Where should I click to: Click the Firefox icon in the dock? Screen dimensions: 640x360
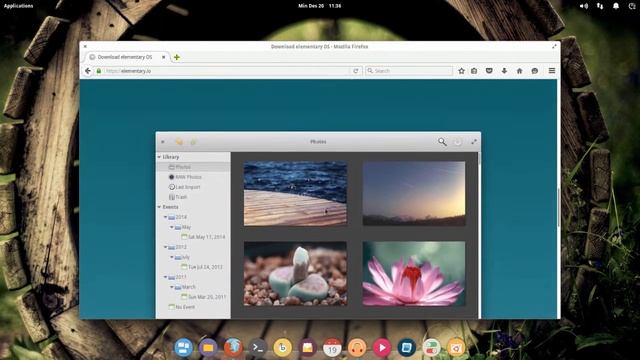[233, 348]
